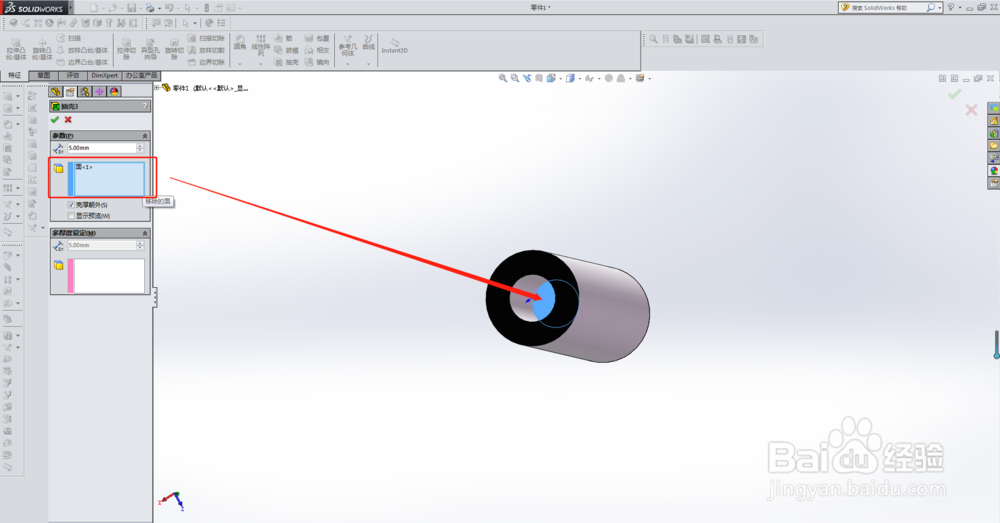This screenshot has height=523, width=1000.
Task: Click the 线性阵列 linear pattern tool
Action: [x=261, y=45]
